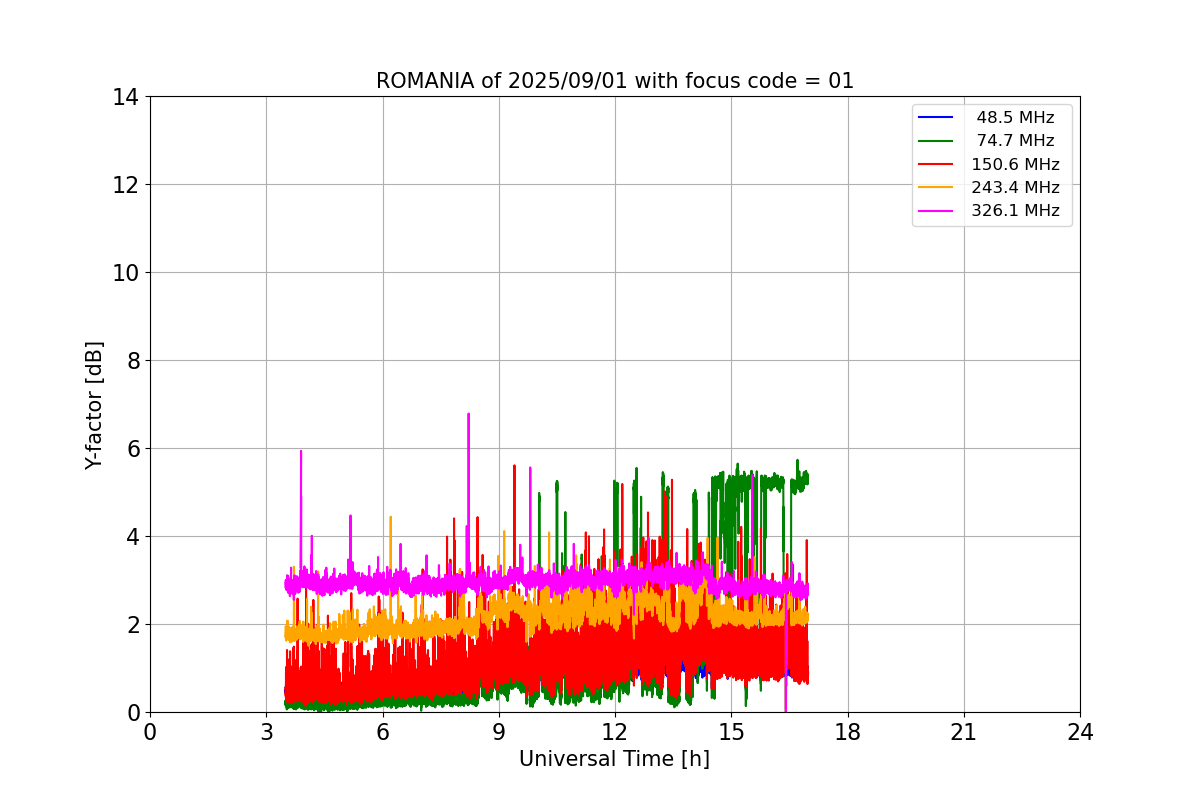Image resolution: width=1200 pixels, height=800 pixels.
Task: Click the Universal Time [h] axis label
Action: (614, 759)
